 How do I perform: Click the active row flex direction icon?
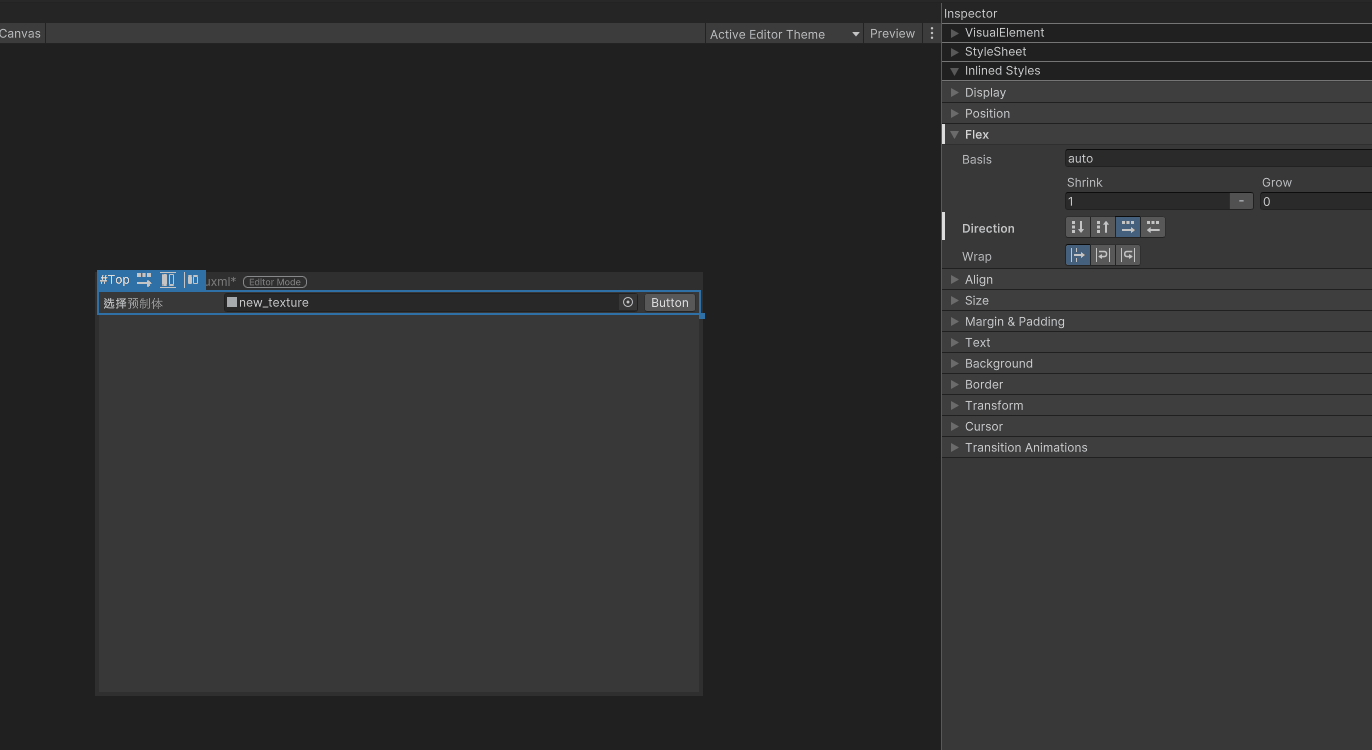pyautogui.click(x=1128, y=227)
